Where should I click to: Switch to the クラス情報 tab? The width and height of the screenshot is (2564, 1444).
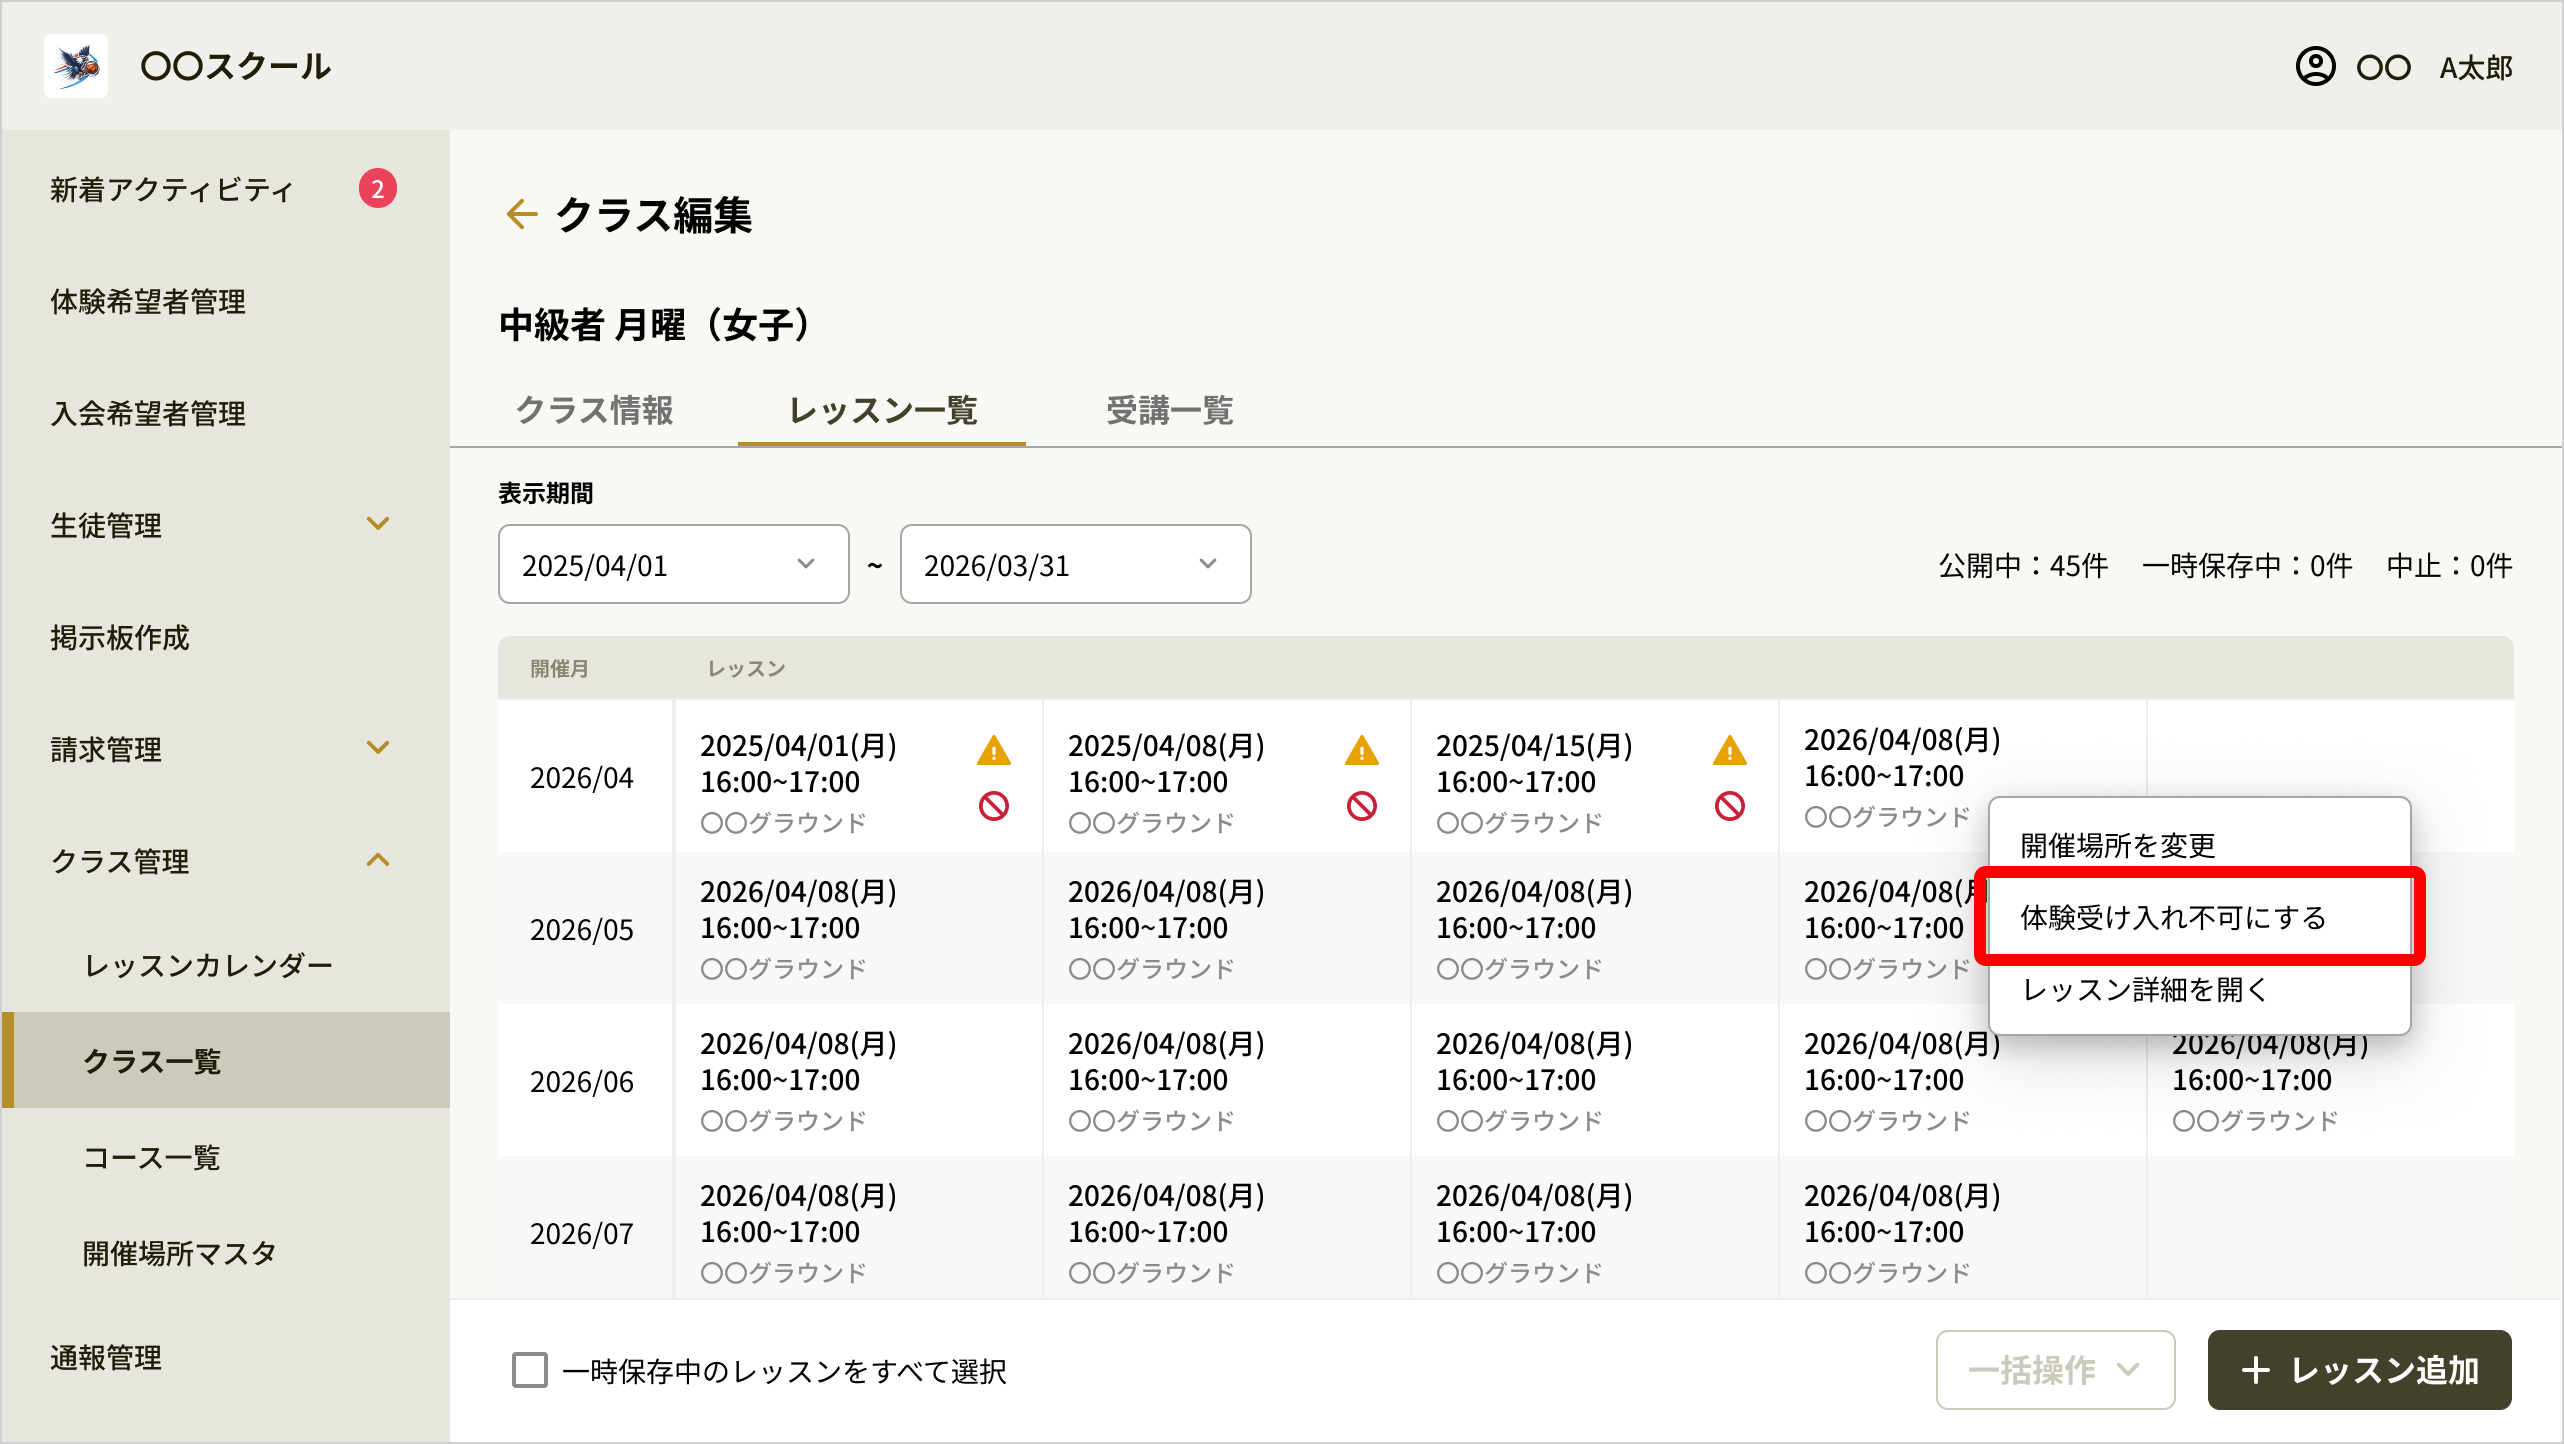(x=594, y=410)
